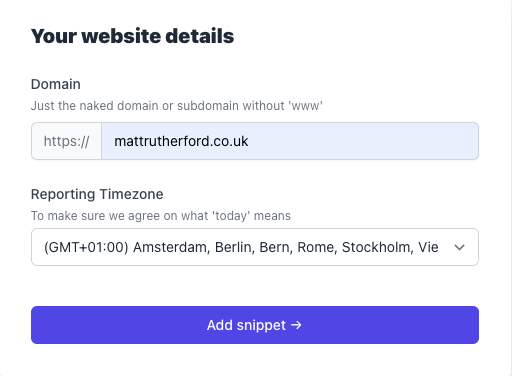
Task: Click the Your website details heading
Action: coord(132,36)
